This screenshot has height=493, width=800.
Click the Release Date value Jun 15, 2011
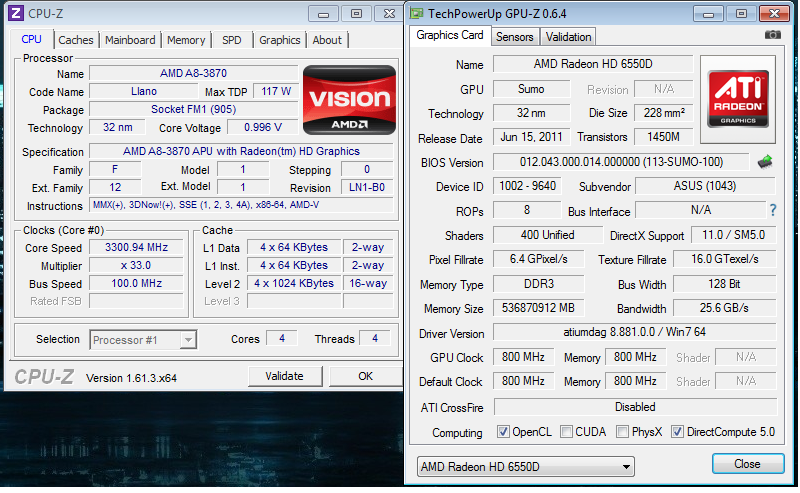click(x=531, y=137)
